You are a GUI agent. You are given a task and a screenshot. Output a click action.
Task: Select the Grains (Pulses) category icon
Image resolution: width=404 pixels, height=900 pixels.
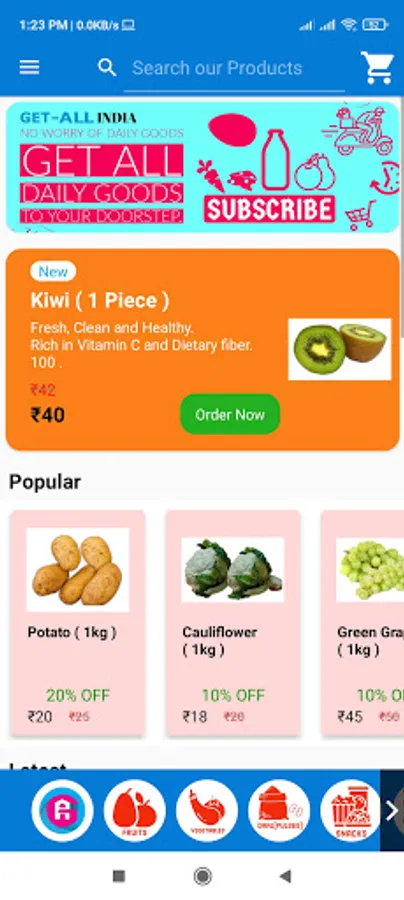[279, 810]
